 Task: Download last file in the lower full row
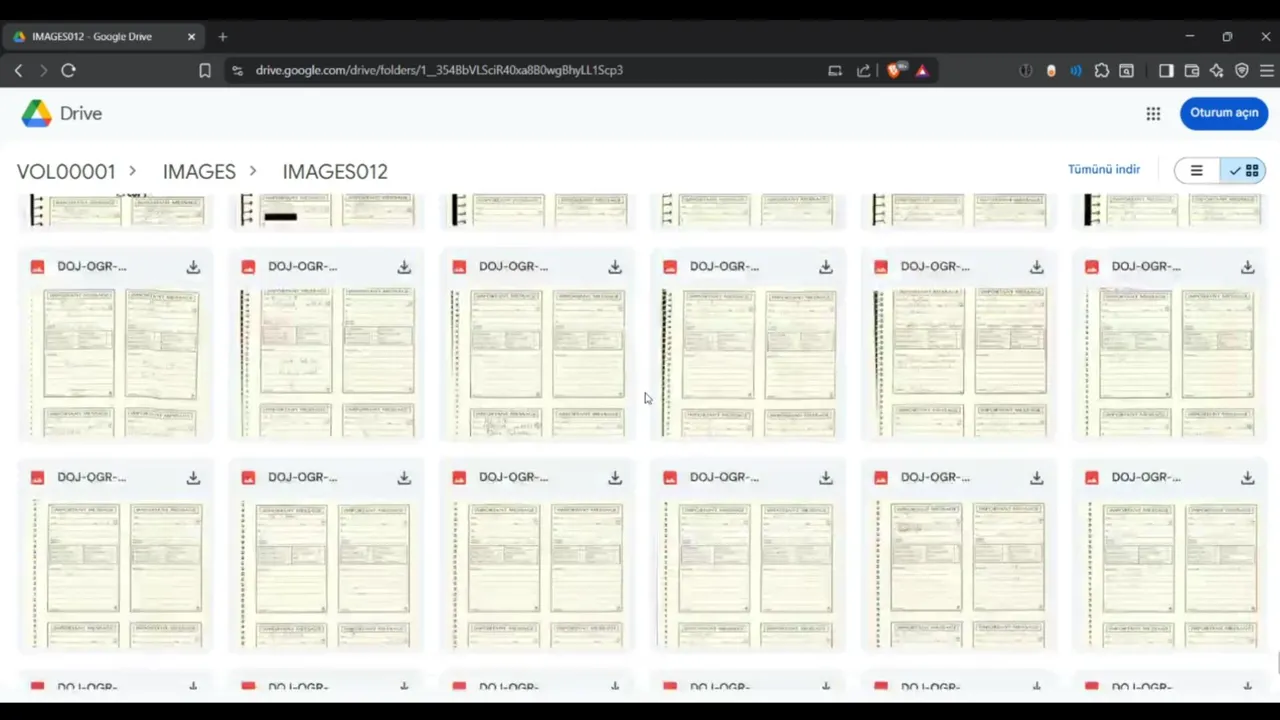1248,478
